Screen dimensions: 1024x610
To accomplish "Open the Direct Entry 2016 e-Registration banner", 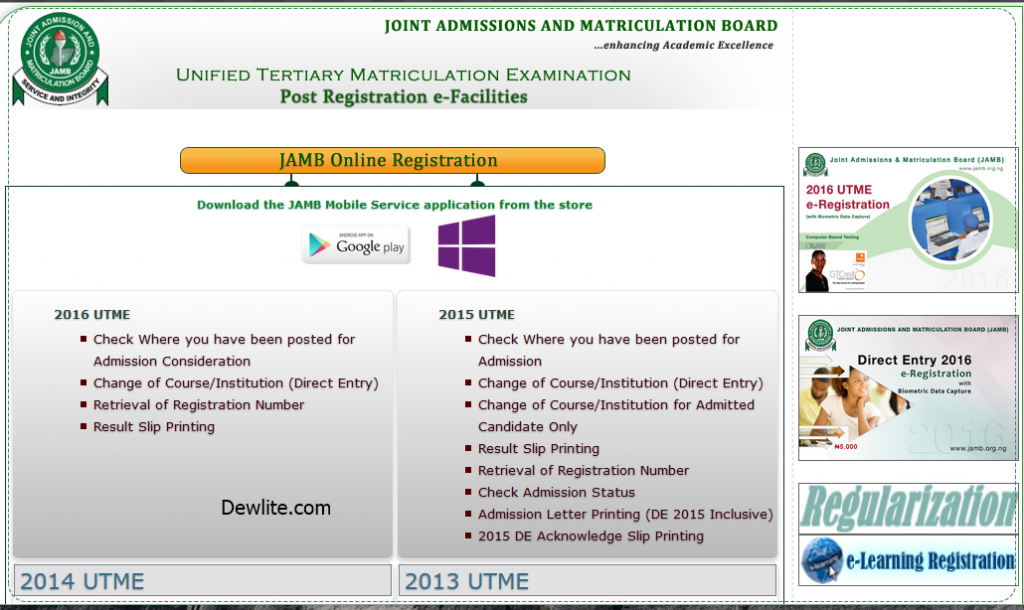I will 908,388.
